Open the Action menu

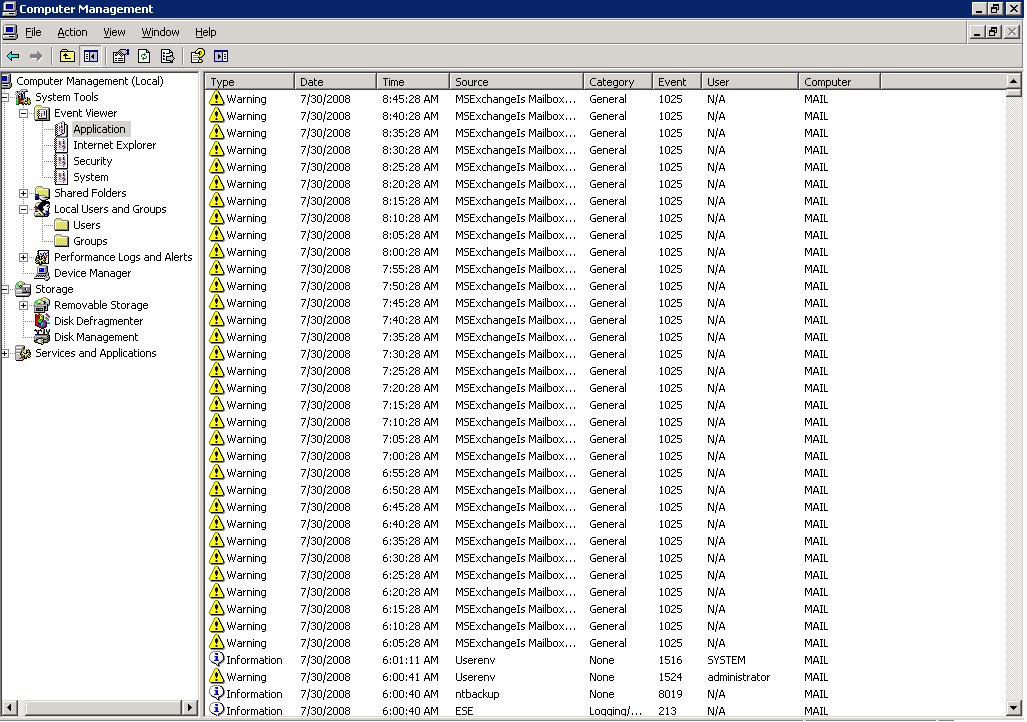(x=72, y=32)
